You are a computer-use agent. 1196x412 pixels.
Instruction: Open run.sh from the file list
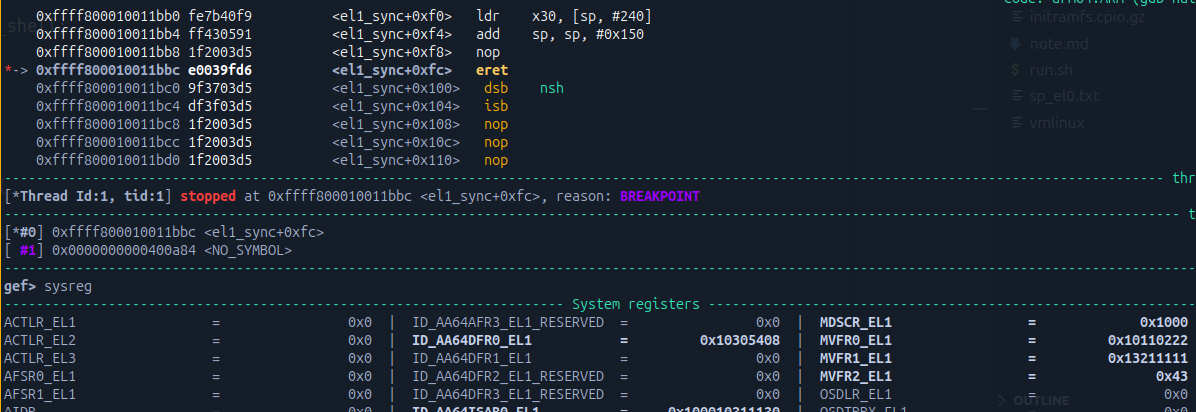(1051, 70)
